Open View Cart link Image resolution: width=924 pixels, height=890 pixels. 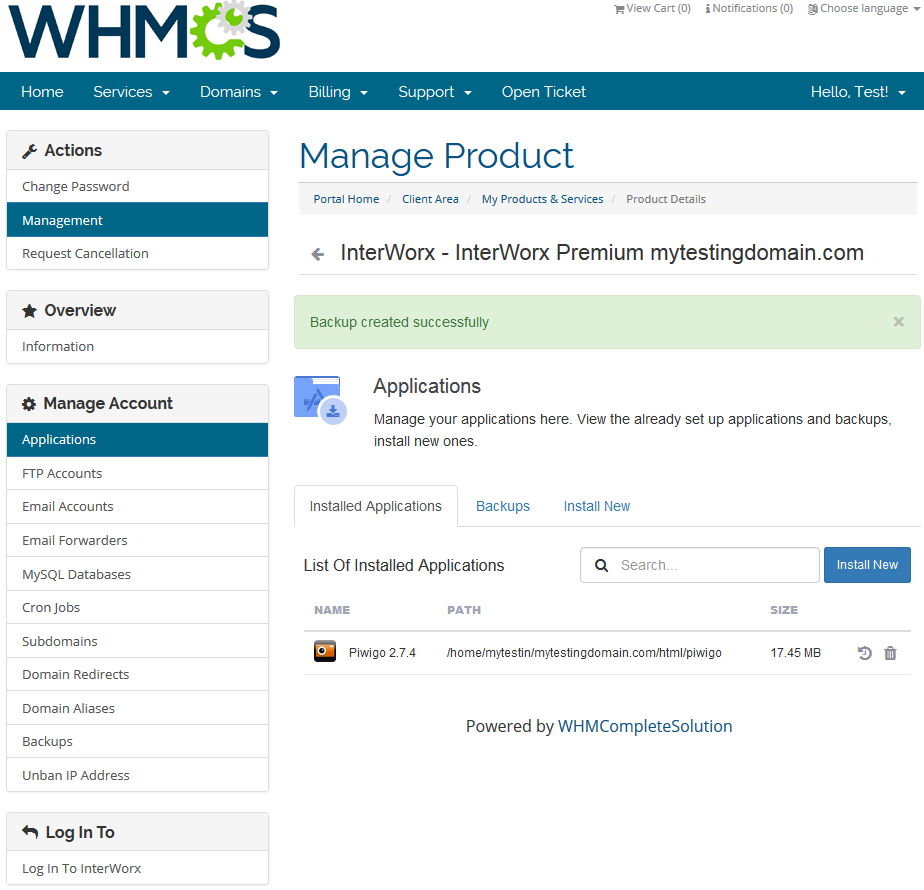click(x=652, y=8)
